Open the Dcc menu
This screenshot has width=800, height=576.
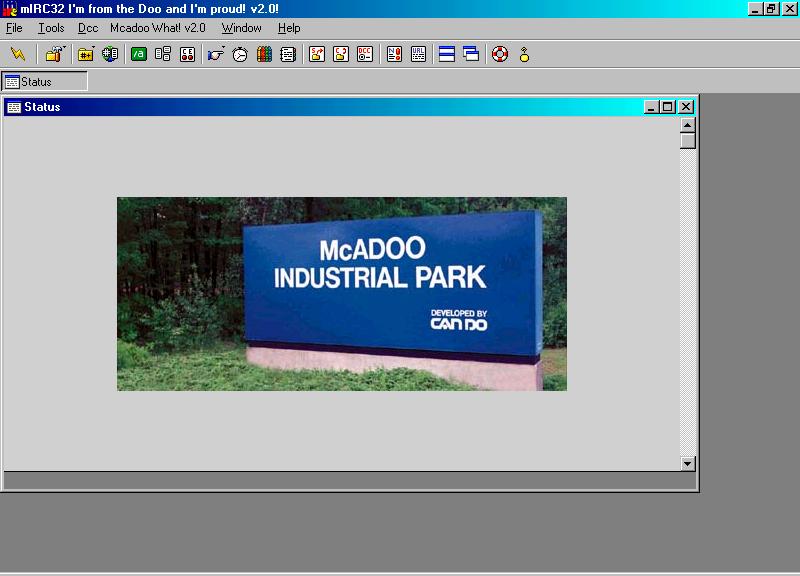pos(88,28)
